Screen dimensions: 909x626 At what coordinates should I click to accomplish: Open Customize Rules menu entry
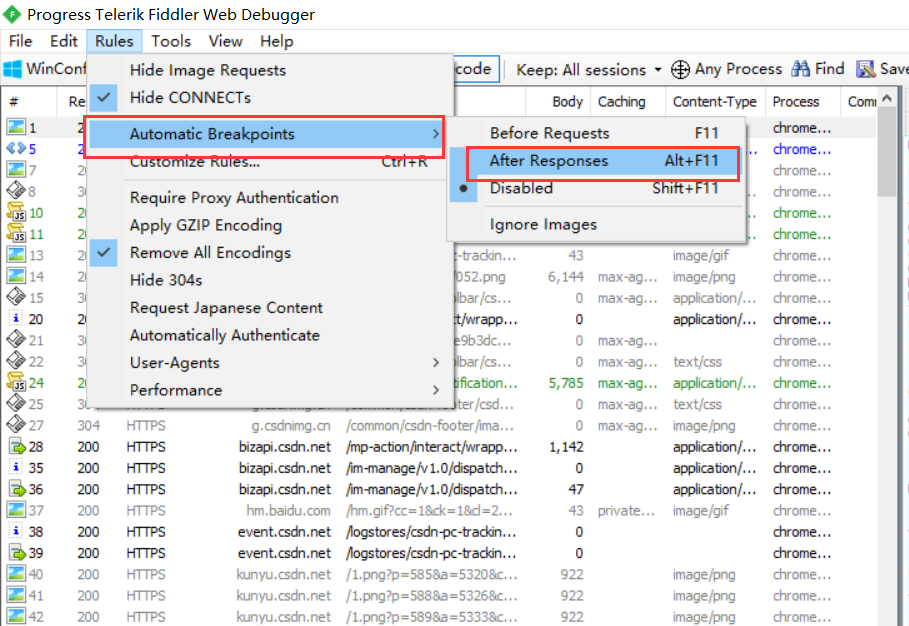coord(270,162)
